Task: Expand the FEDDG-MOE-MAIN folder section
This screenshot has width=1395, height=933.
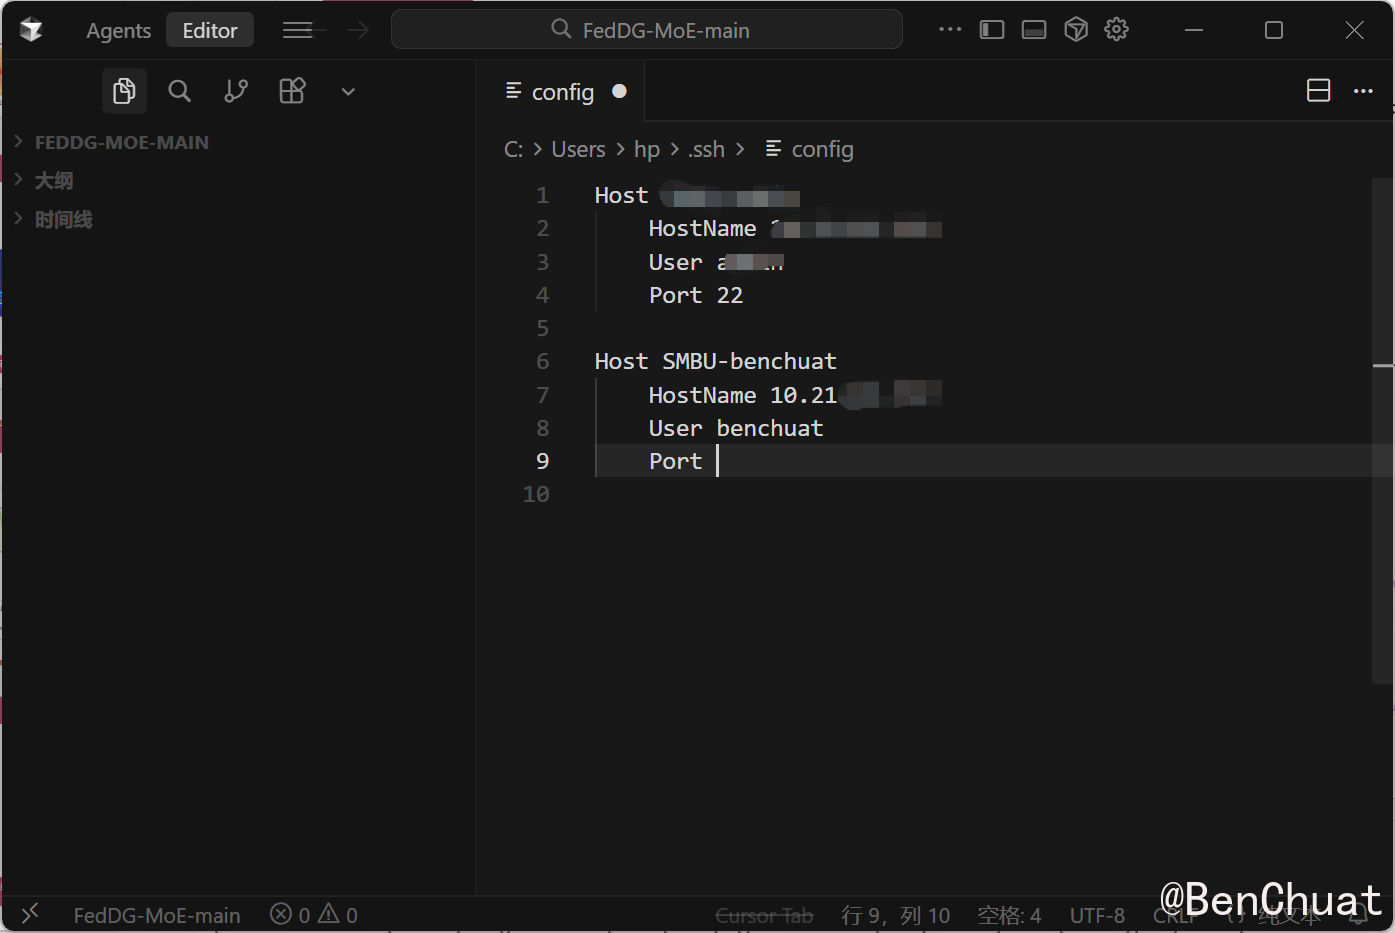Action: pyautogui.click(x=121, y=142)
